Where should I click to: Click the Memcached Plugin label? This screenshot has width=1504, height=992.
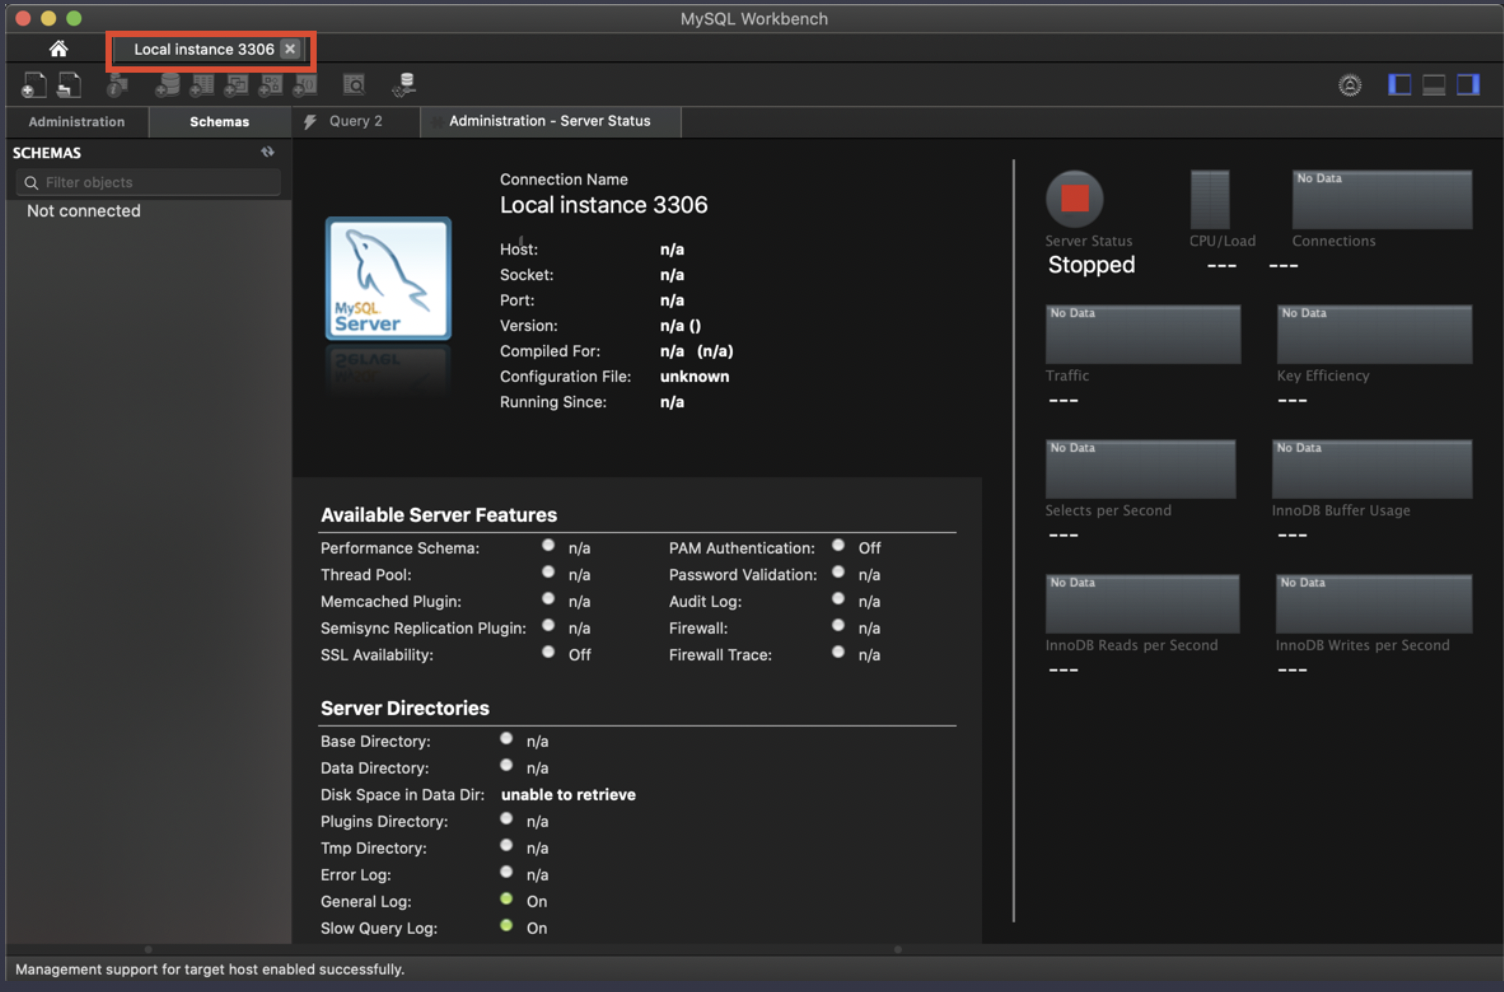point(391,602)
